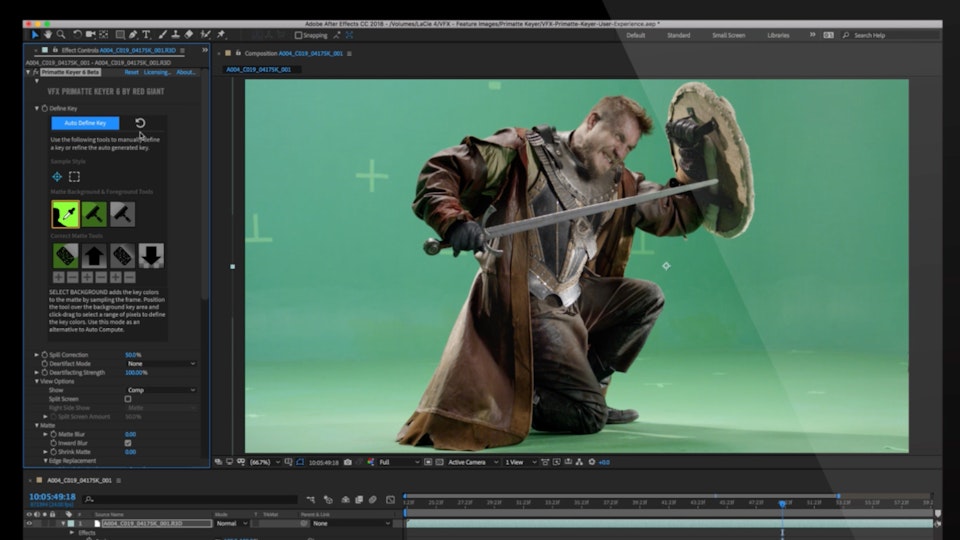Click the Licensing link in Effect Controls

[157, 72]
